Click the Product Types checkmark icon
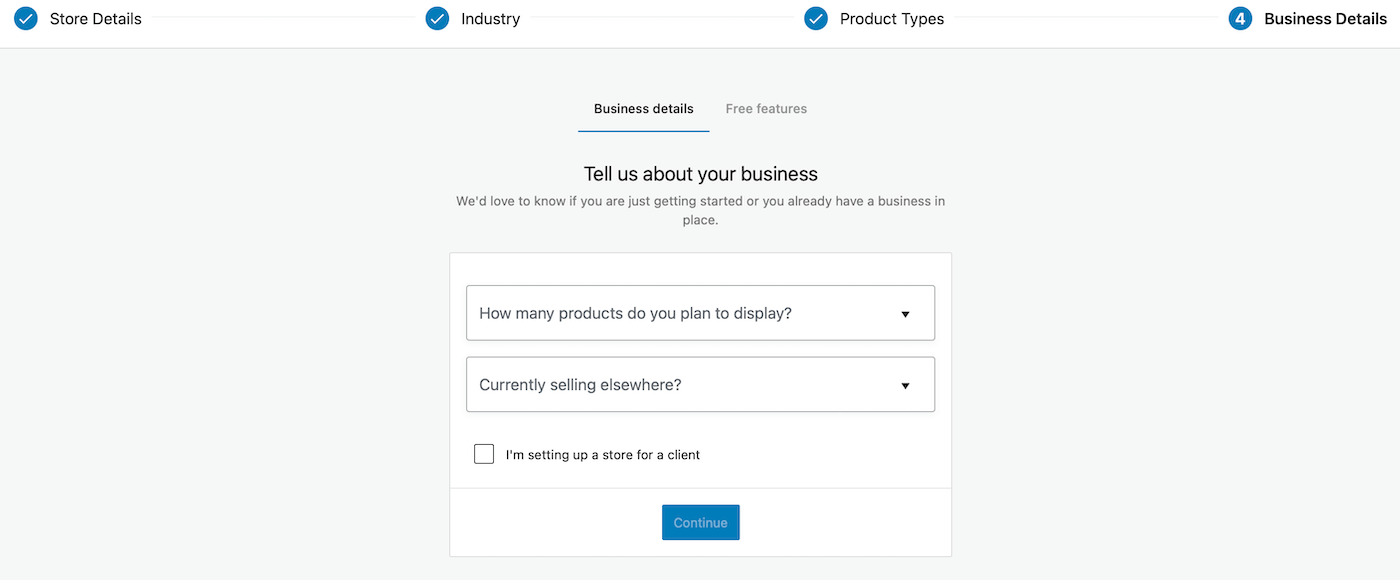Screen dimensions: 1400x580 pos(816,18)
